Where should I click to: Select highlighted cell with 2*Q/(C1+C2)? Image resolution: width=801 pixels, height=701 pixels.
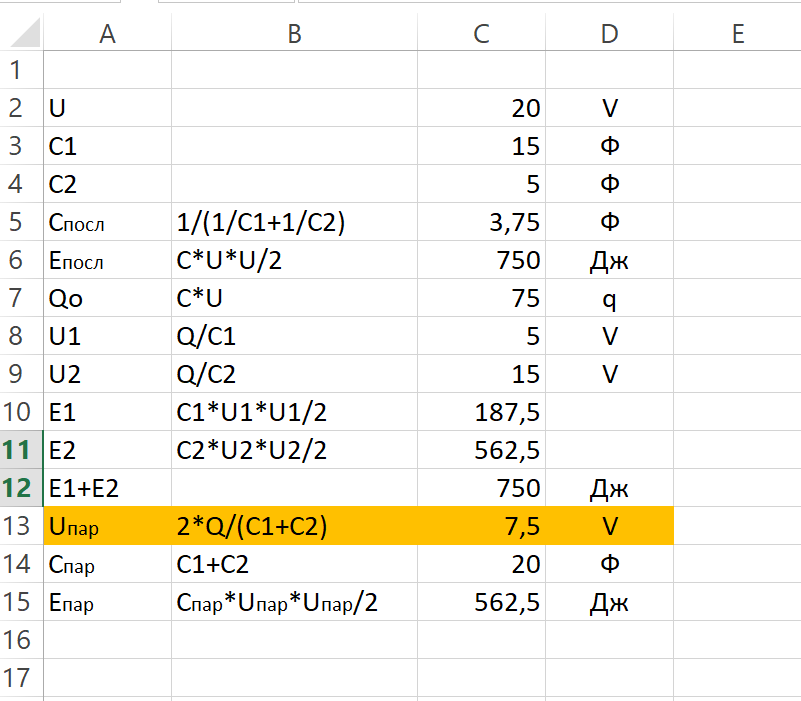(294, 526)
